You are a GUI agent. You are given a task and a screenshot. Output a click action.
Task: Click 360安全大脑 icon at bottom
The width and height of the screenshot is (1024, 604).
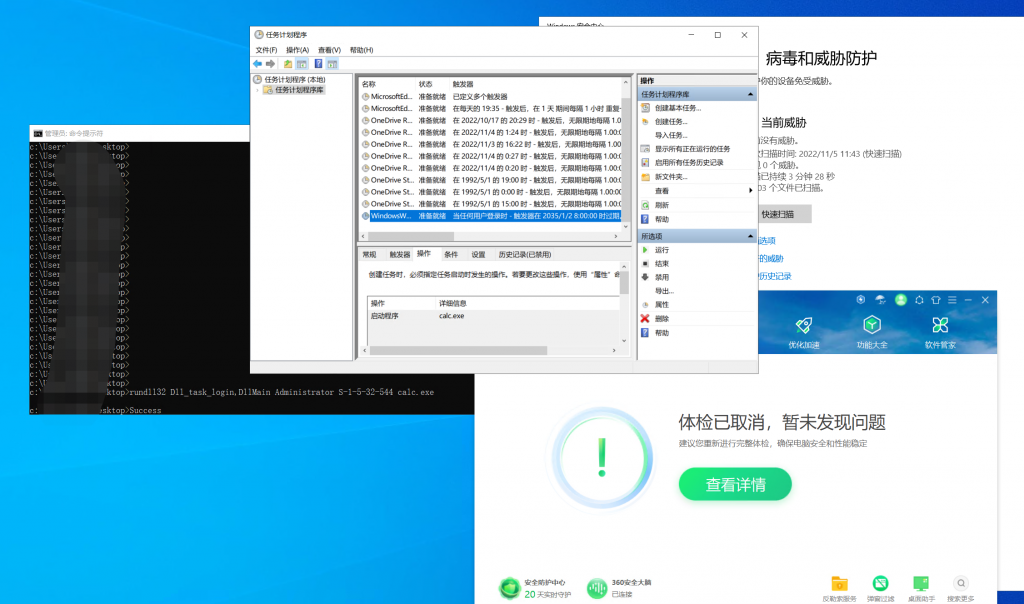click(596, 588)
